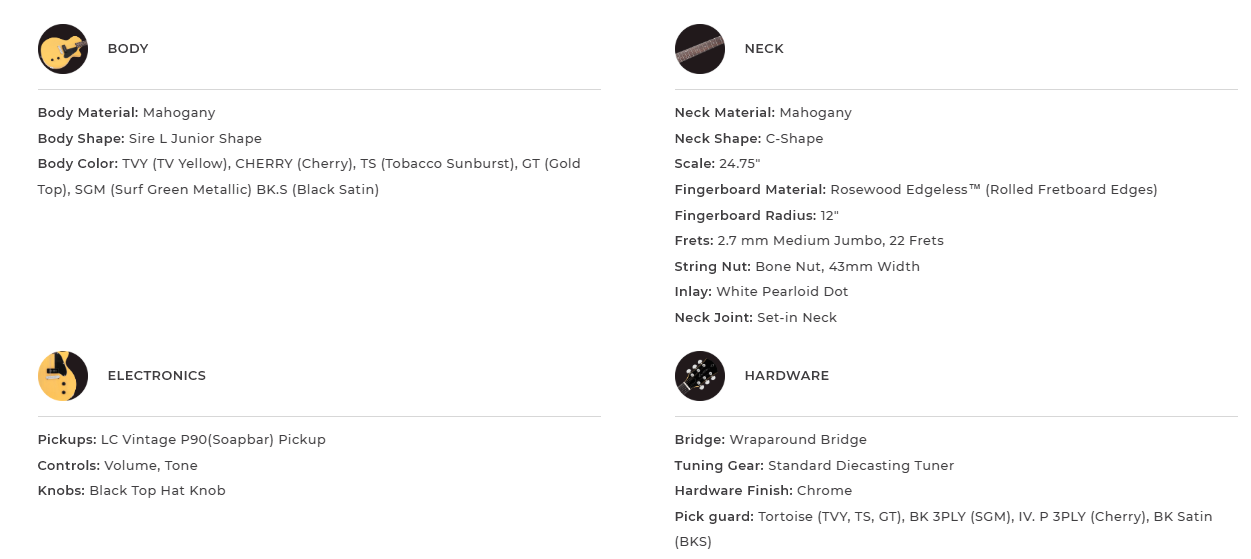The image size is (1251, 559).
Task: Click the Neck Shape: C-Shape line
Action: coord(748,139)
